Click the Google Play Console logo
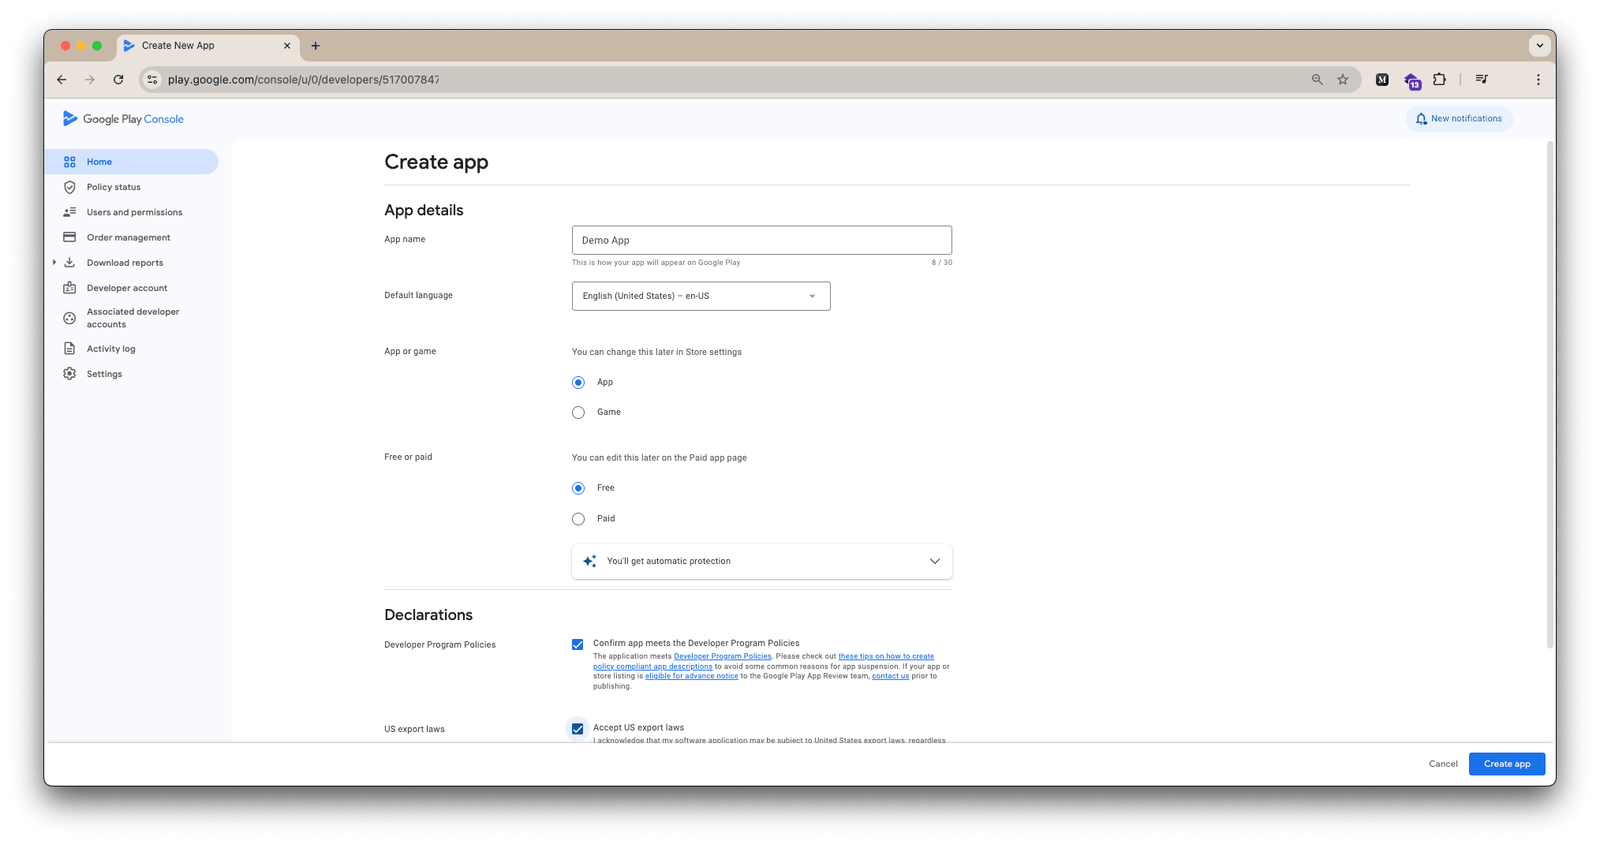Image resolution: width=1600 pixels, height=844 pixels. tap(123, 119)
